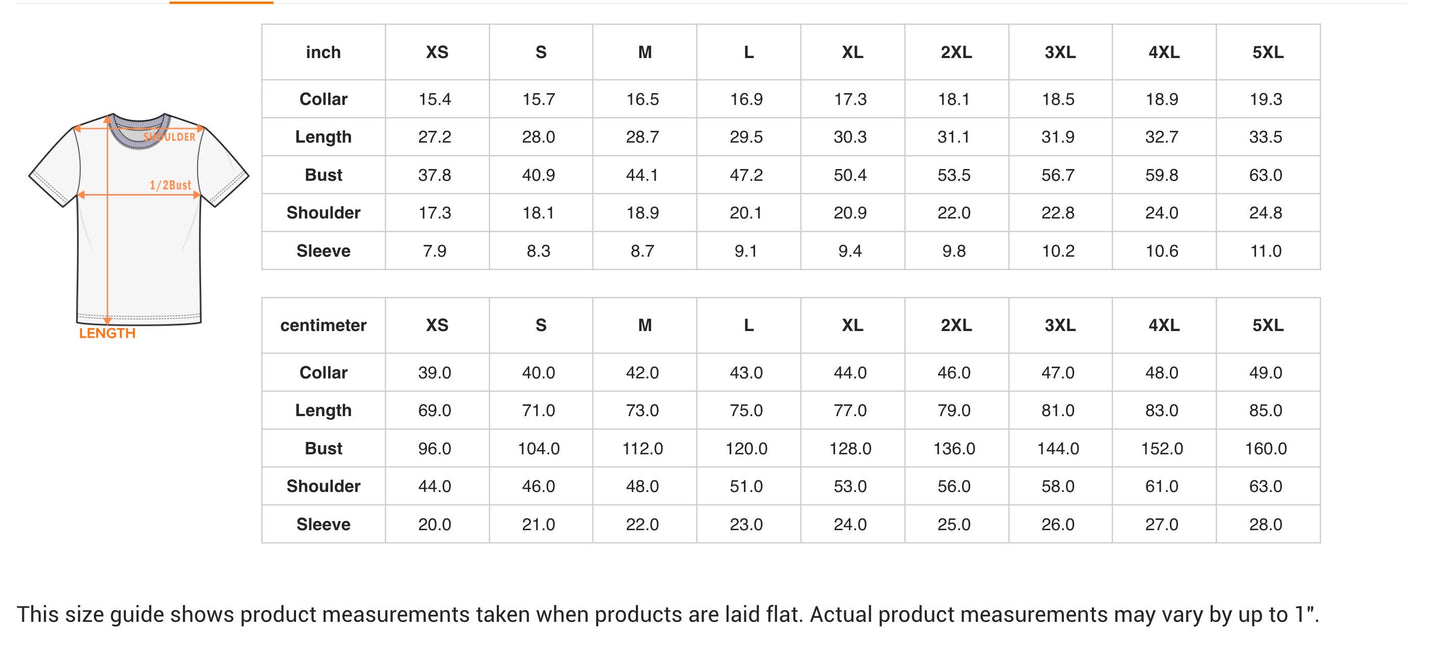
Task: Select the Bust row label in the inch table
Action: tap(323, 175)
